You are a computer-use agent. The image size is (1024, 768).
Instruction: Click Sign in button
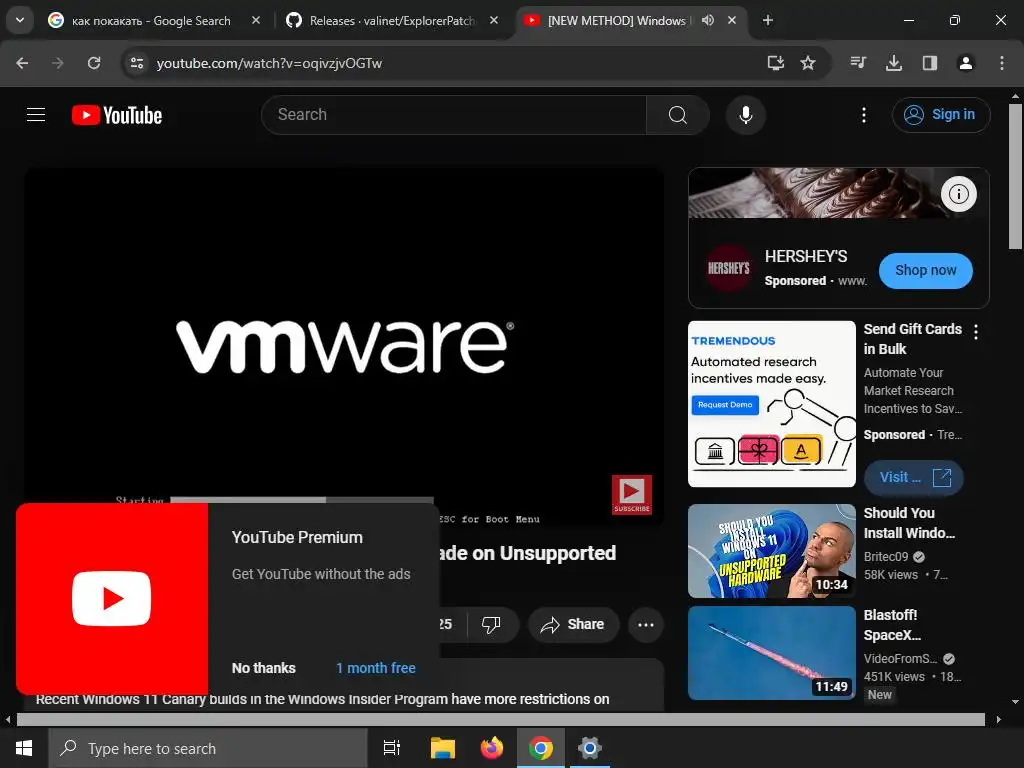tap(940, 115)
